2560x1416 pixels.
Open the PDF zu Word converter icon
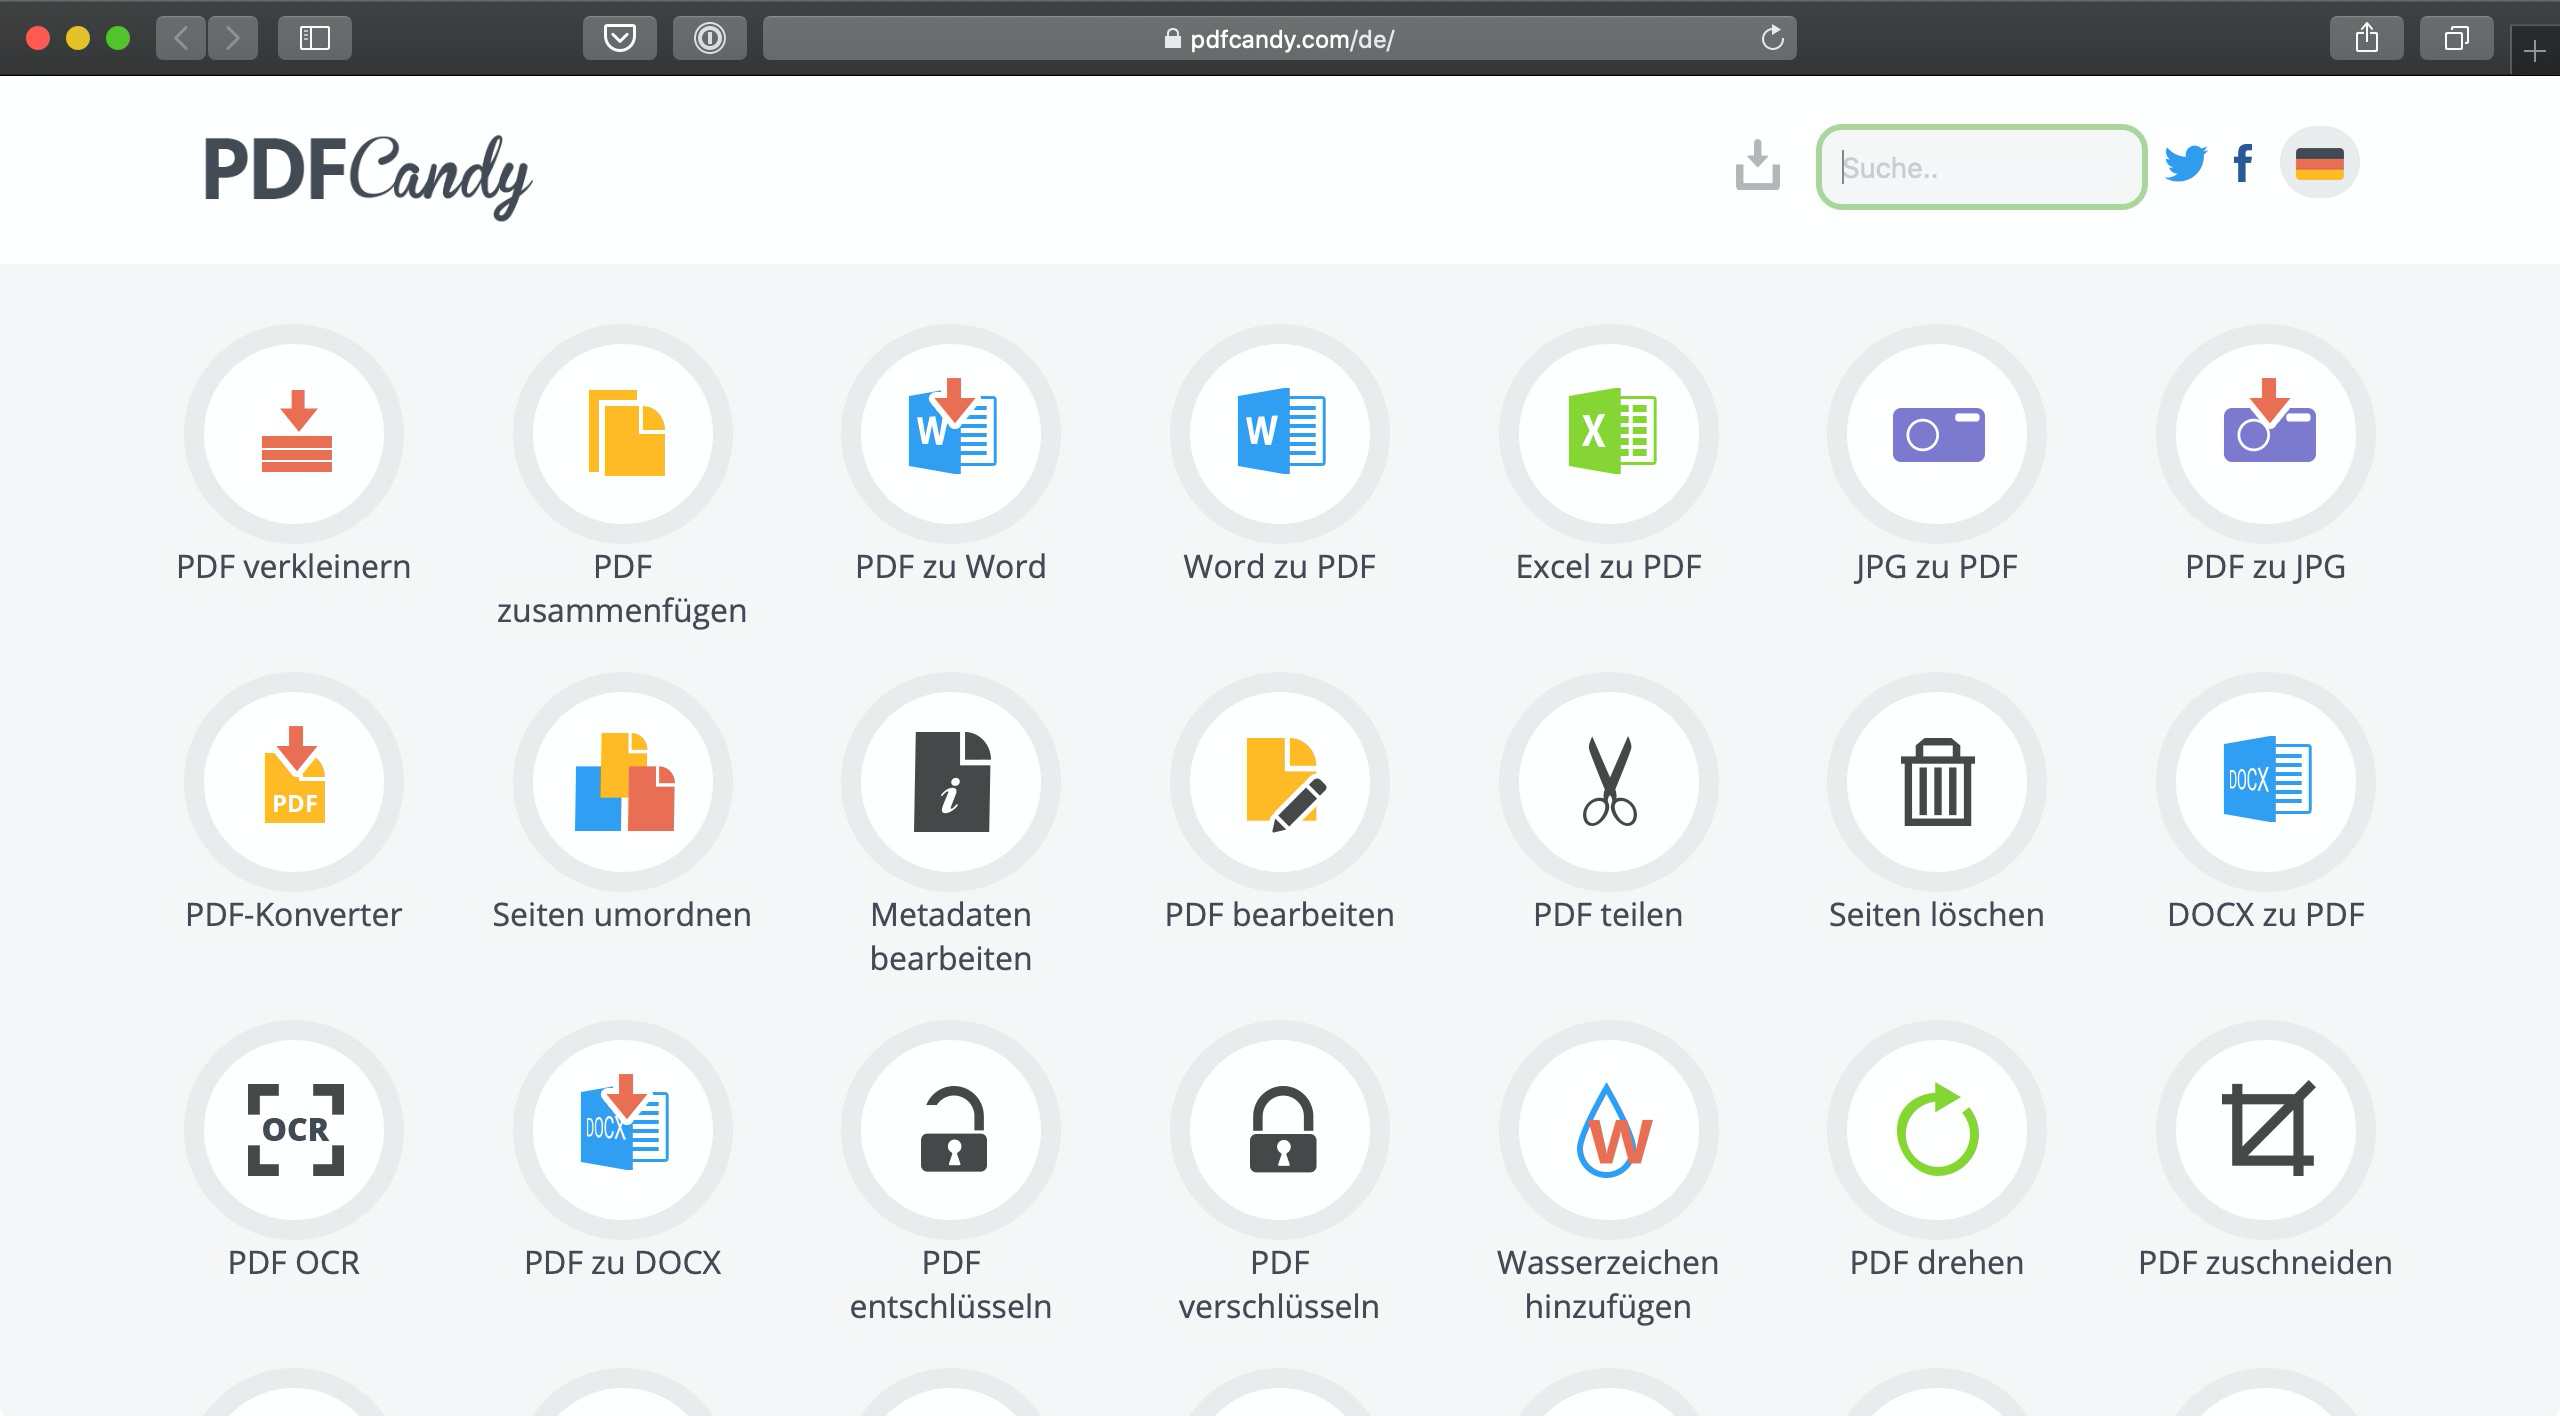tap(951, 434)
